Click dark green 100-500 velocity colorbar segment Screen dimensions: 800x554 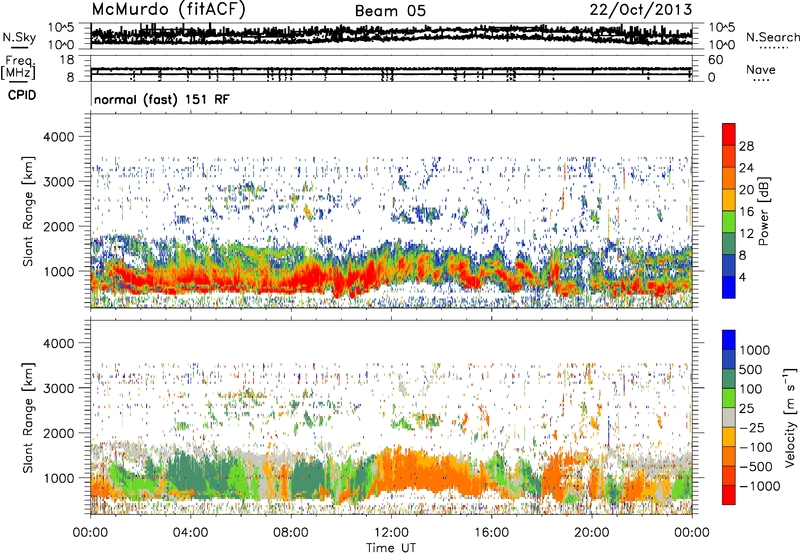[729, 379]
